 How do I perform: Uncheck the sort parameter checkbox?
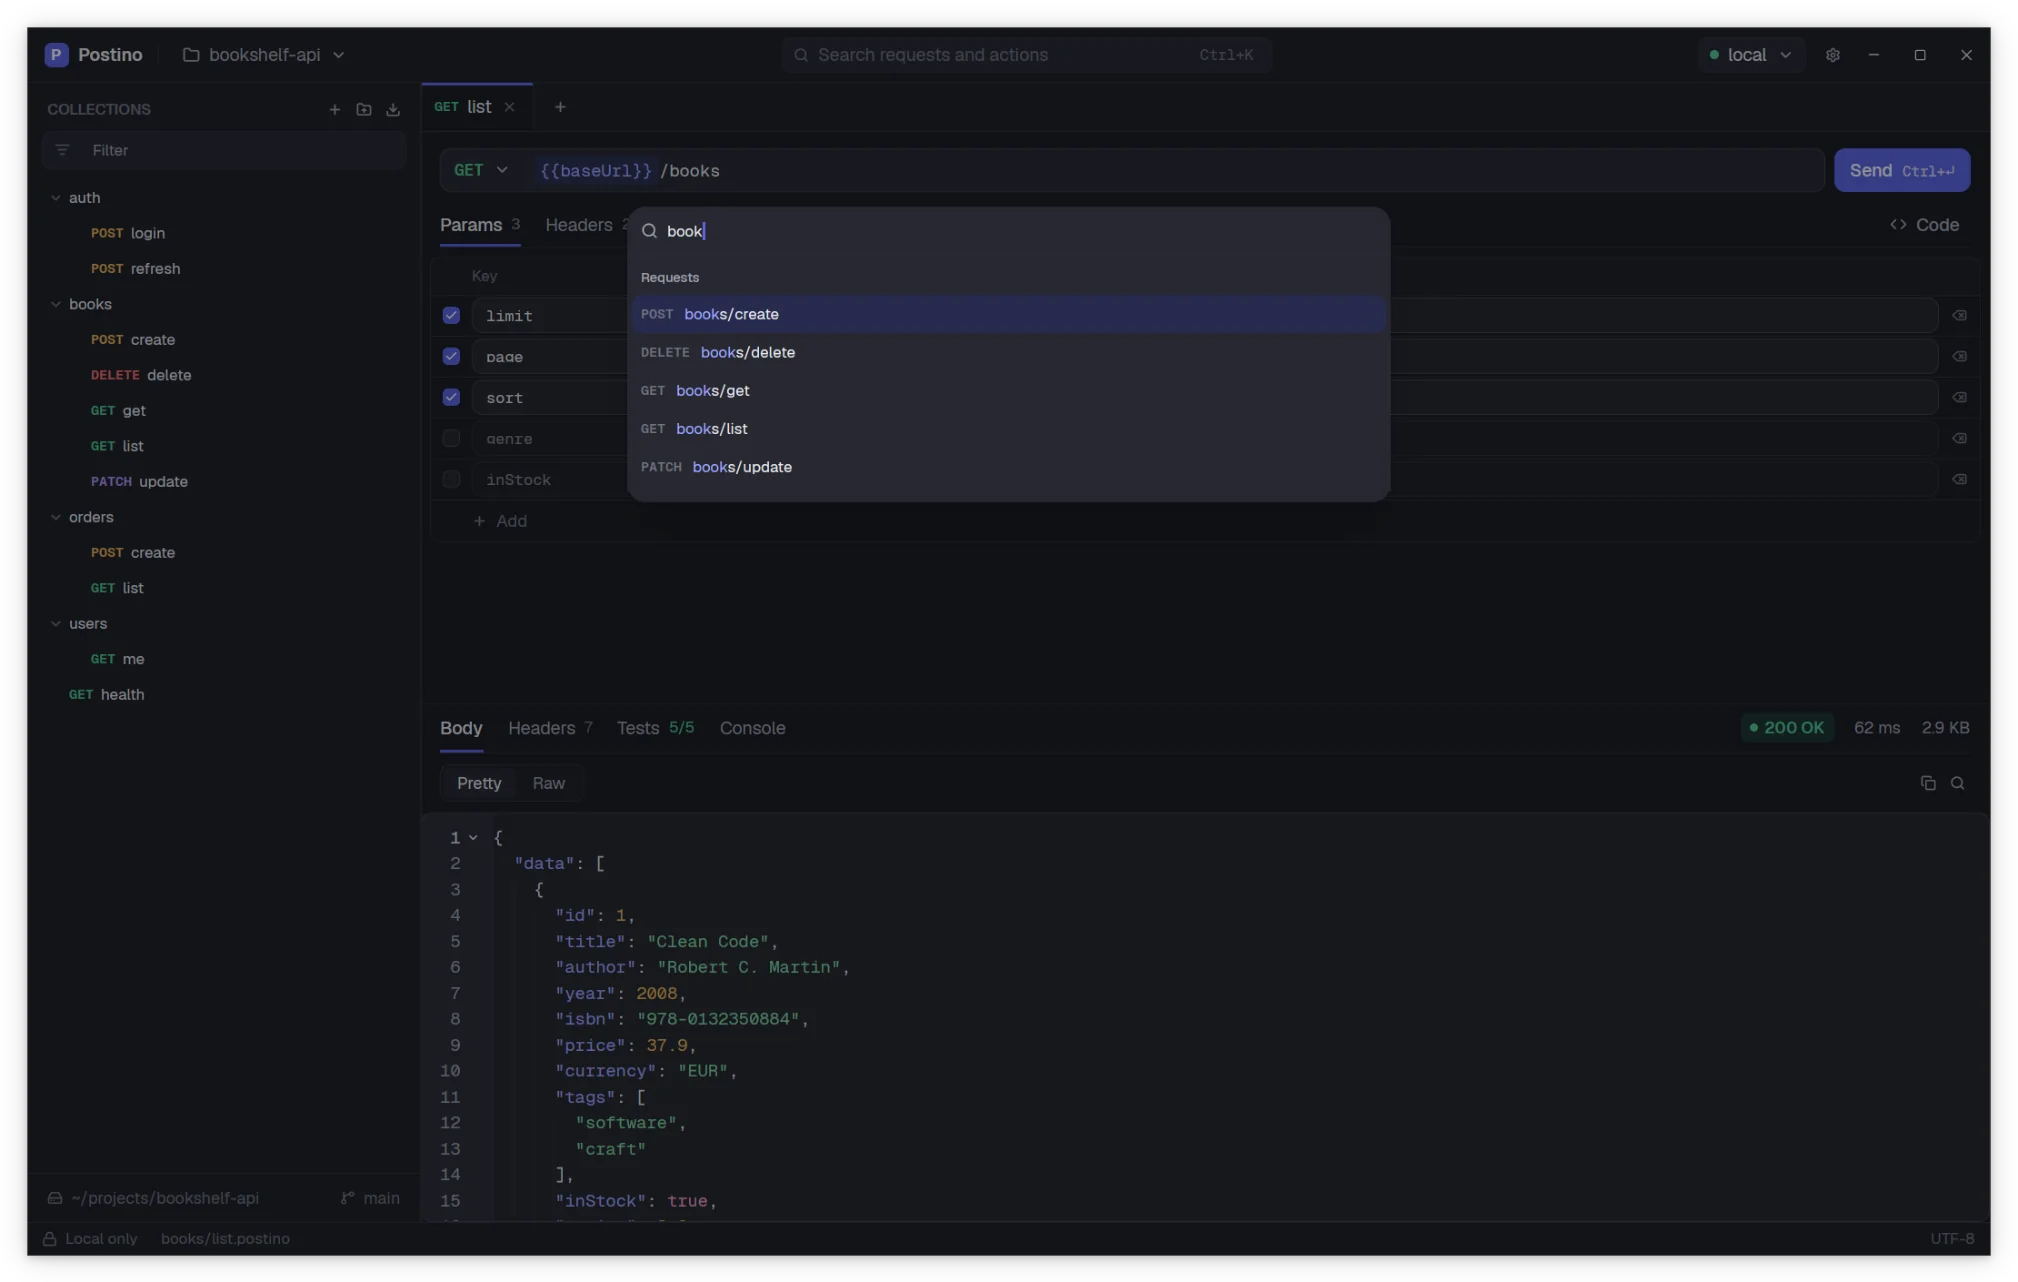pyautogui.click(x=451, y=397)
